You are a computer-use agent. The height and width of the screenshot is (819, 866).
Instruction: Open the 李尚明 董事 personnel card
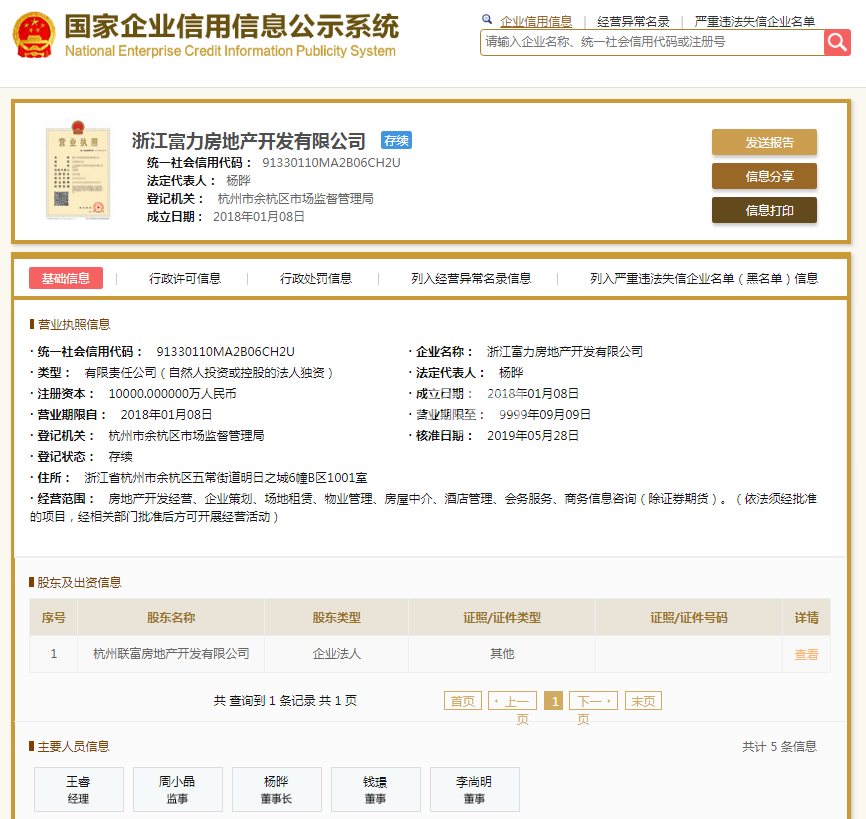click(474, 789)
